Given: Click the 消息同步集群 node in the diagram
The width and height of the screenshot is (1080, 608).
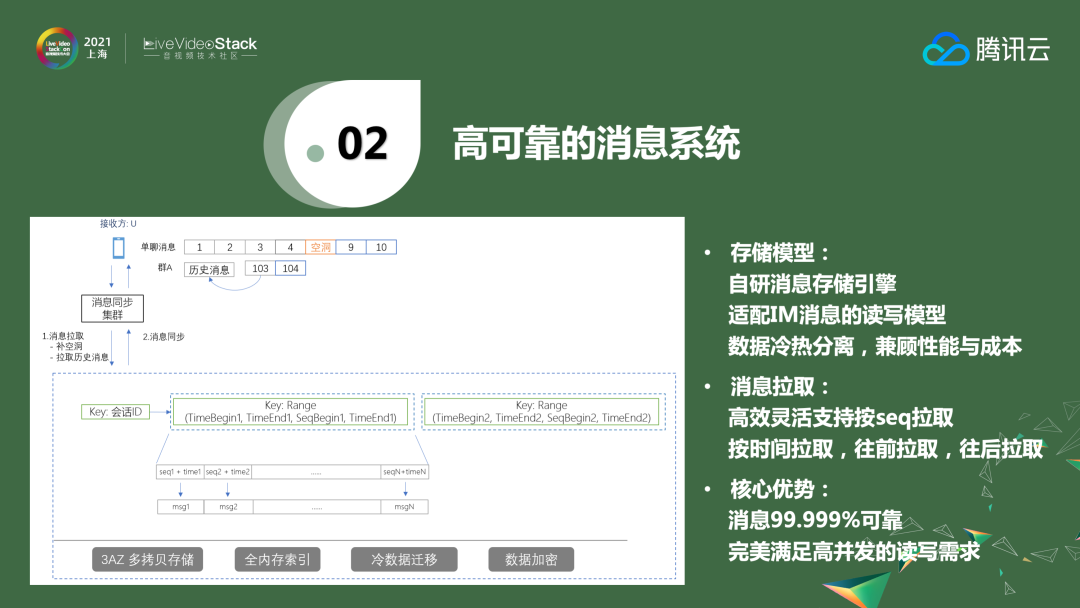Looking at the screenshot, I should (x=113, y=306).
